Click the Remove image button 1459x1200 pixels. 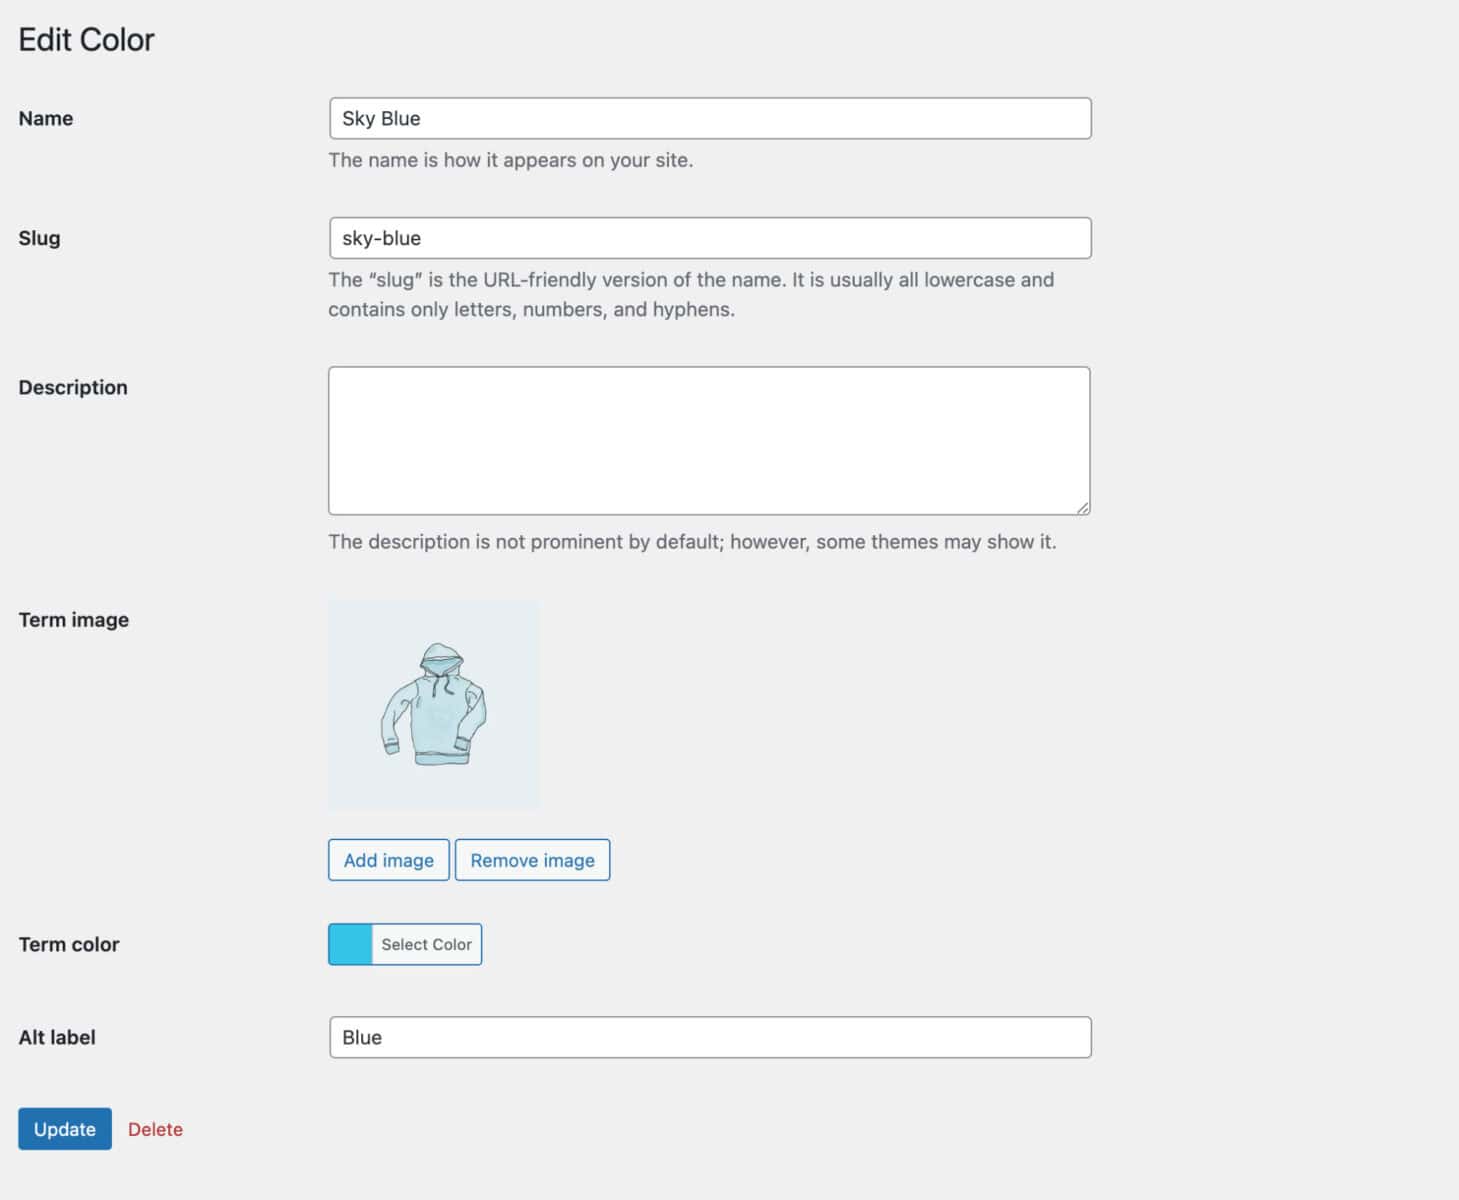(532, 859)
